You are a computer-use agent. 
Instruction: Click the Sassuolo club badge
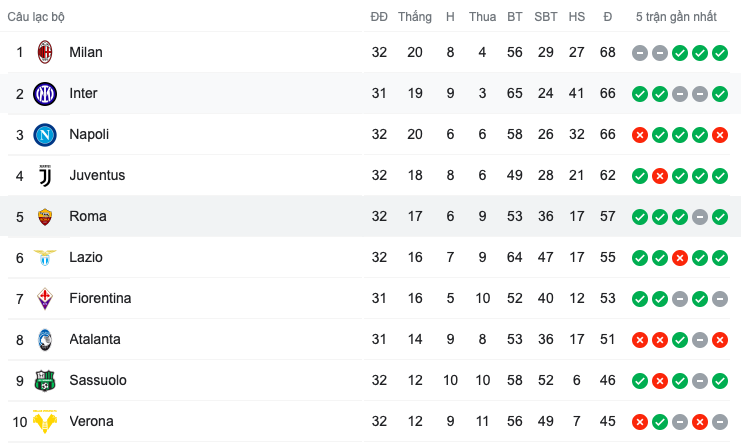pyautogui.click(x=45, y=380)
